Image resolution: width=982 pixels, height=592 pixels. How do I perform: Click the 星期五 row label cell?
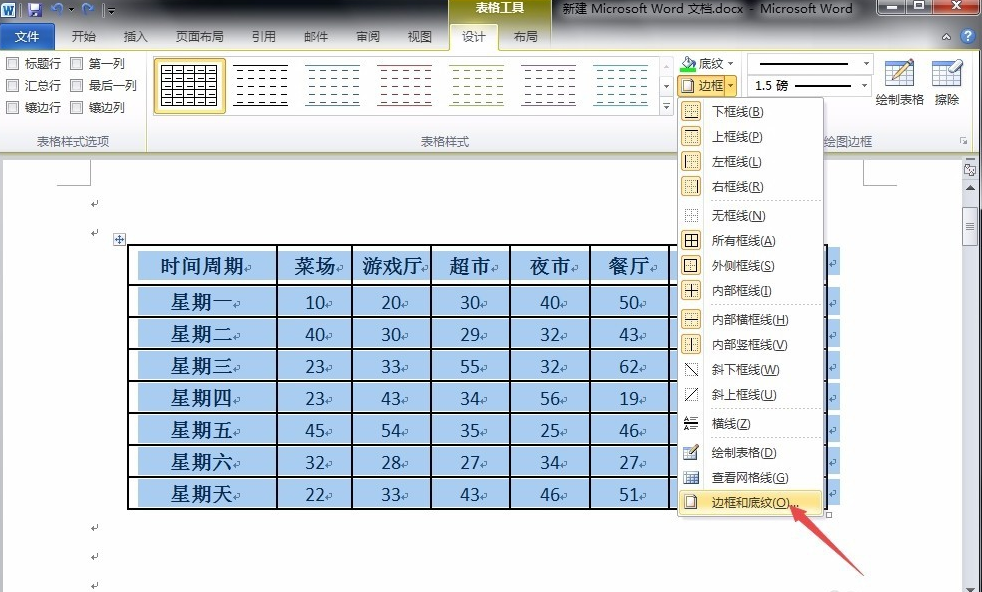click(202, 430)
